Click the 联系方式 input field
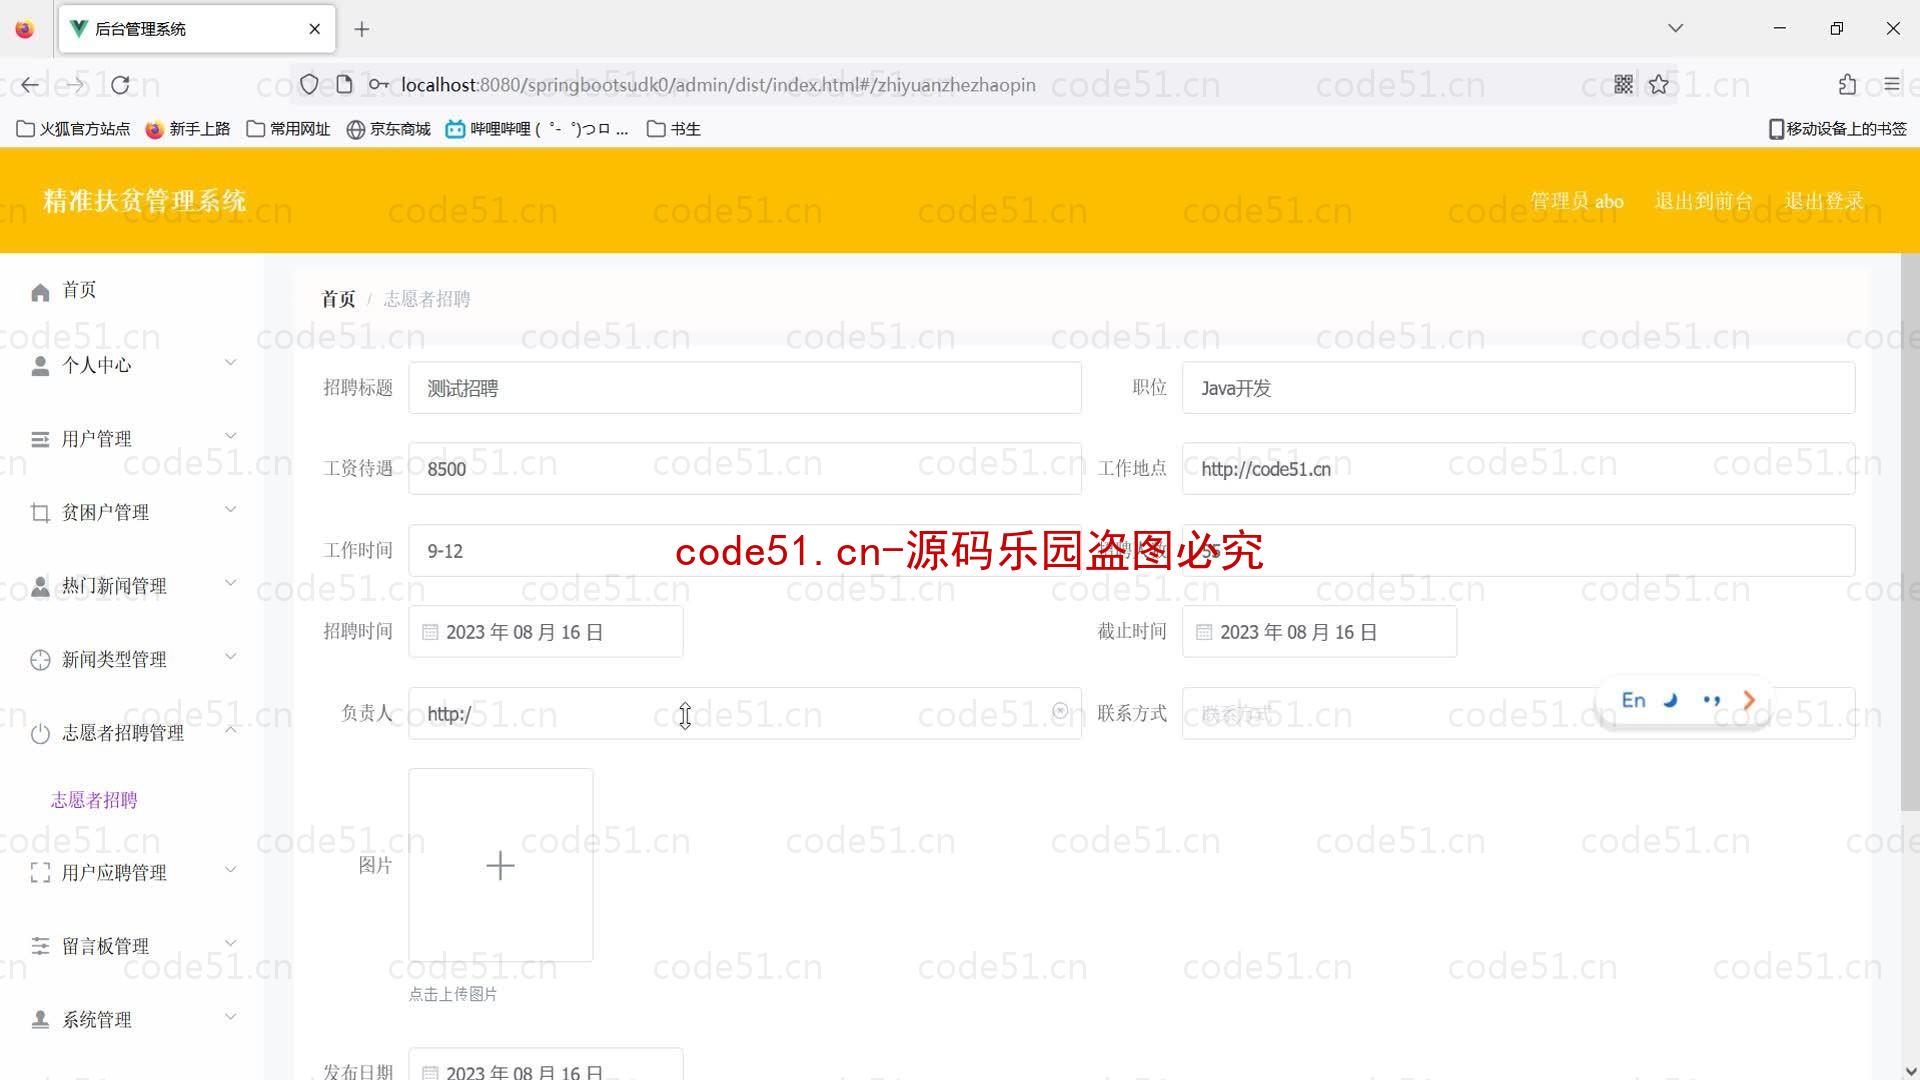Viewport: 1920px width, 1080px height. [1518, 713]
